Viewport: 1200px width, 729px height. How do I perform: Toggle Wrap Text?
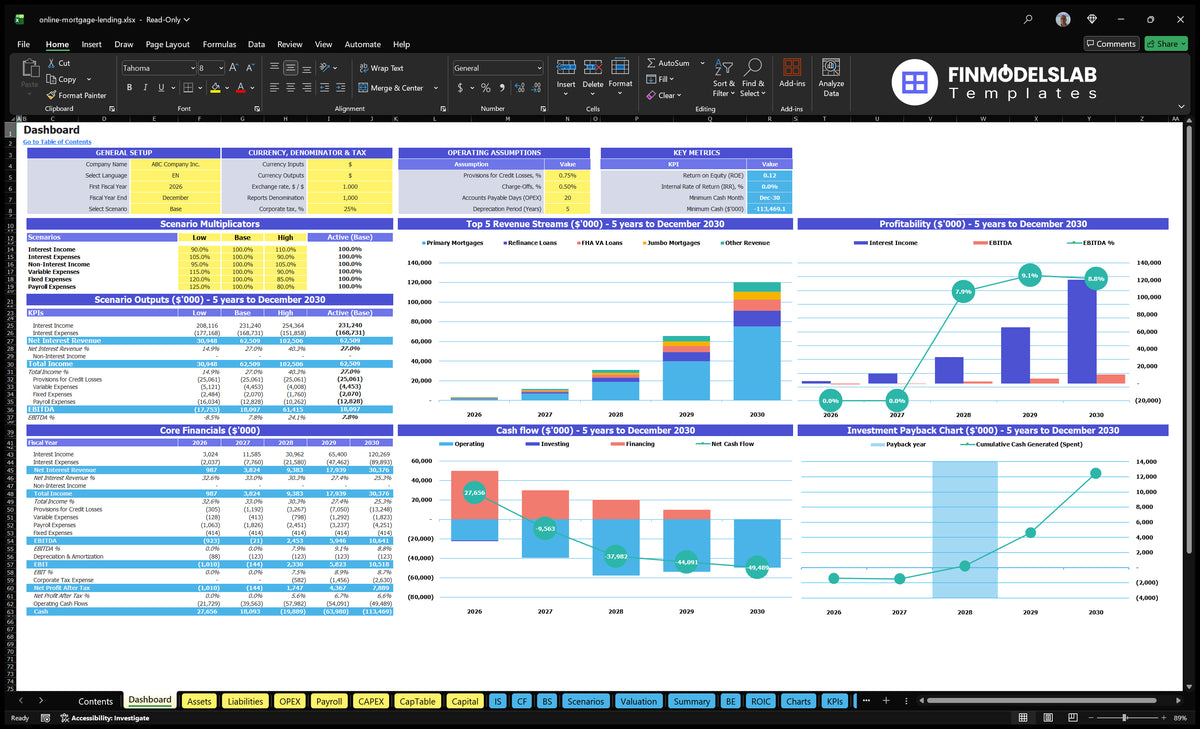point(381,68)
